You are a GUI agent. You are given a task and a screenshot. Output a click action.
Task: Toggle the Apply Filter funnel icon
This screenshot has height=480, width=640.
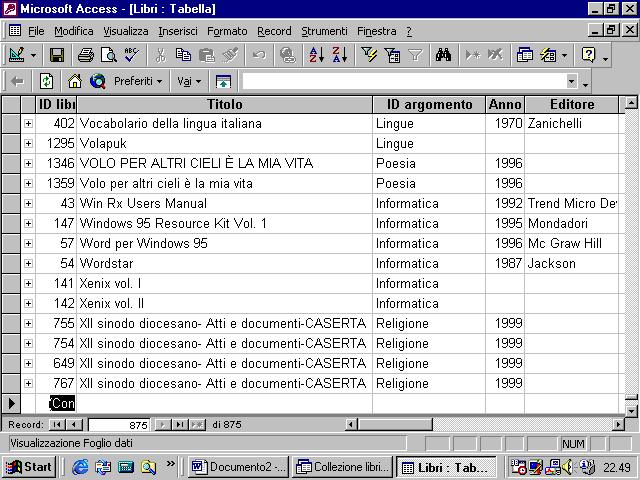pyautogui.click(x=415, y=55)
